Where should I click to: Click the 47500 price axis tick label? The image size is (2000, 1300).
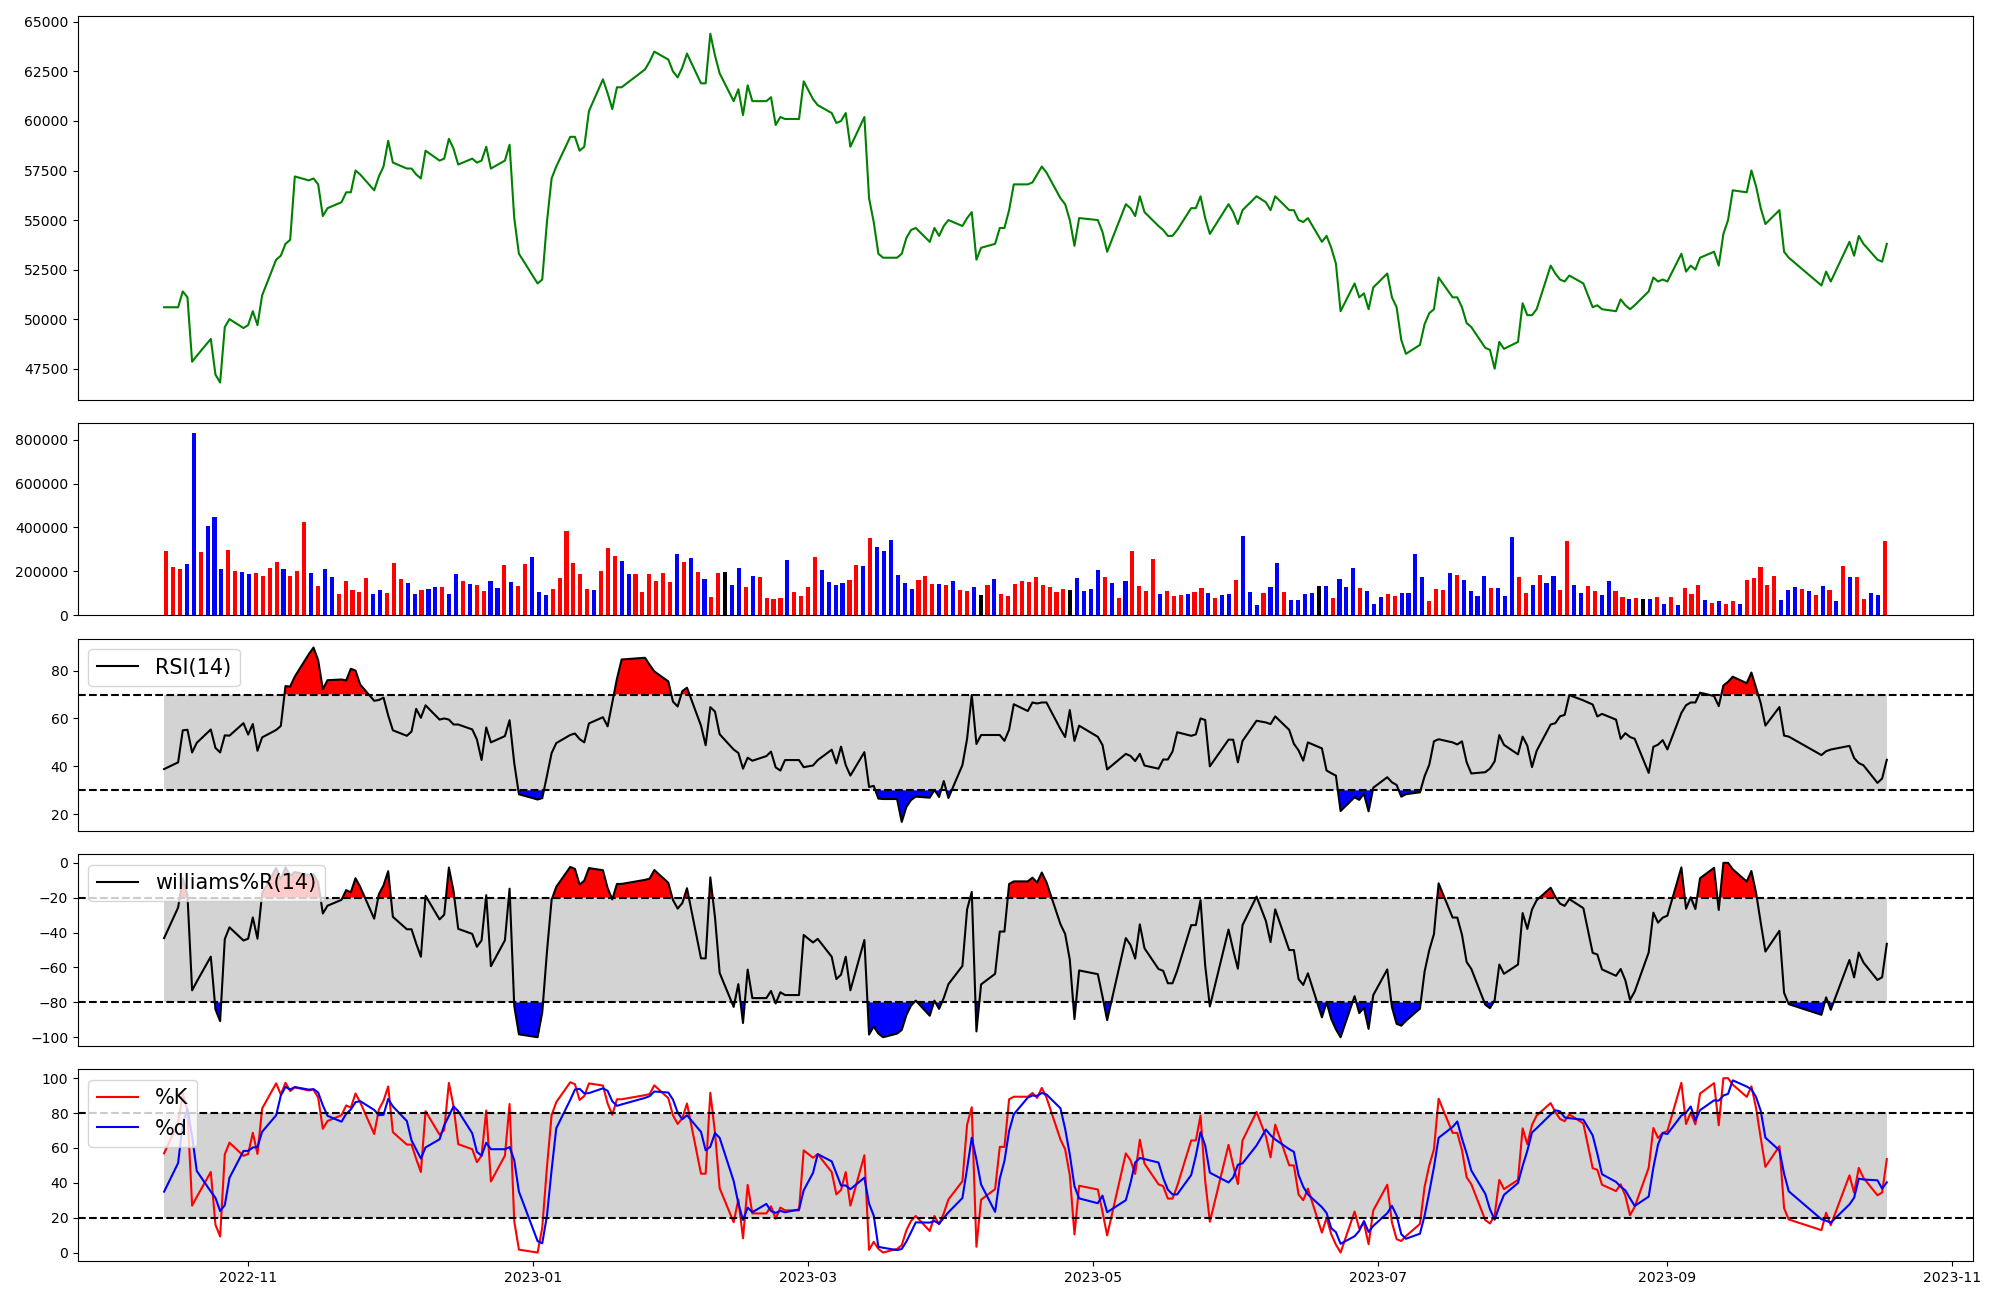[45, 369]
